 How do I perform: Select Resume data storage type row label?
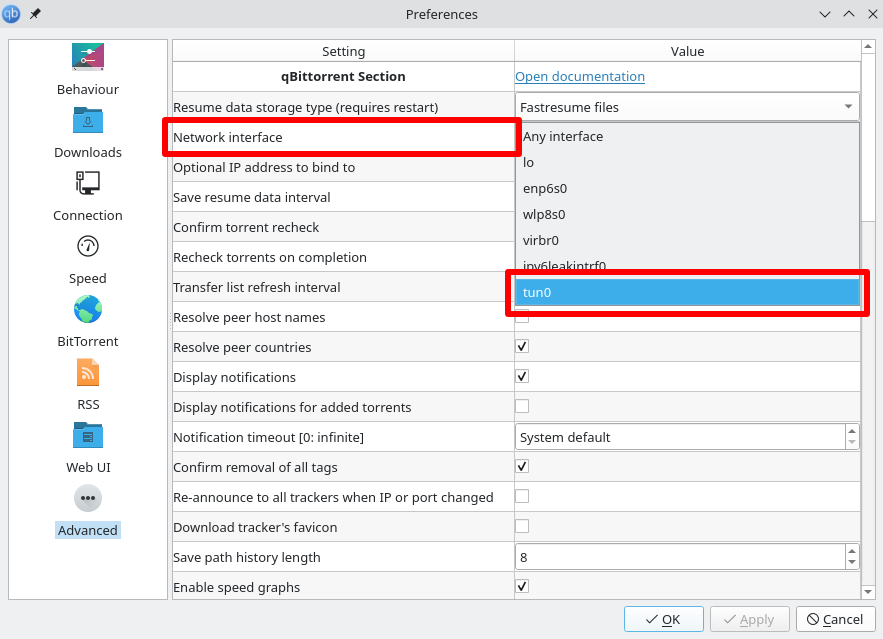coord(305,107)
